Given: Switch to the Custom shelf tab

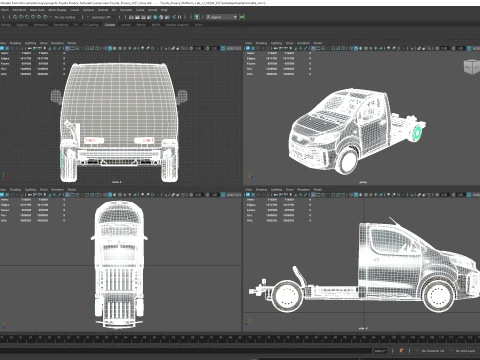Looking at the screenshot, I should coord(110,25).
